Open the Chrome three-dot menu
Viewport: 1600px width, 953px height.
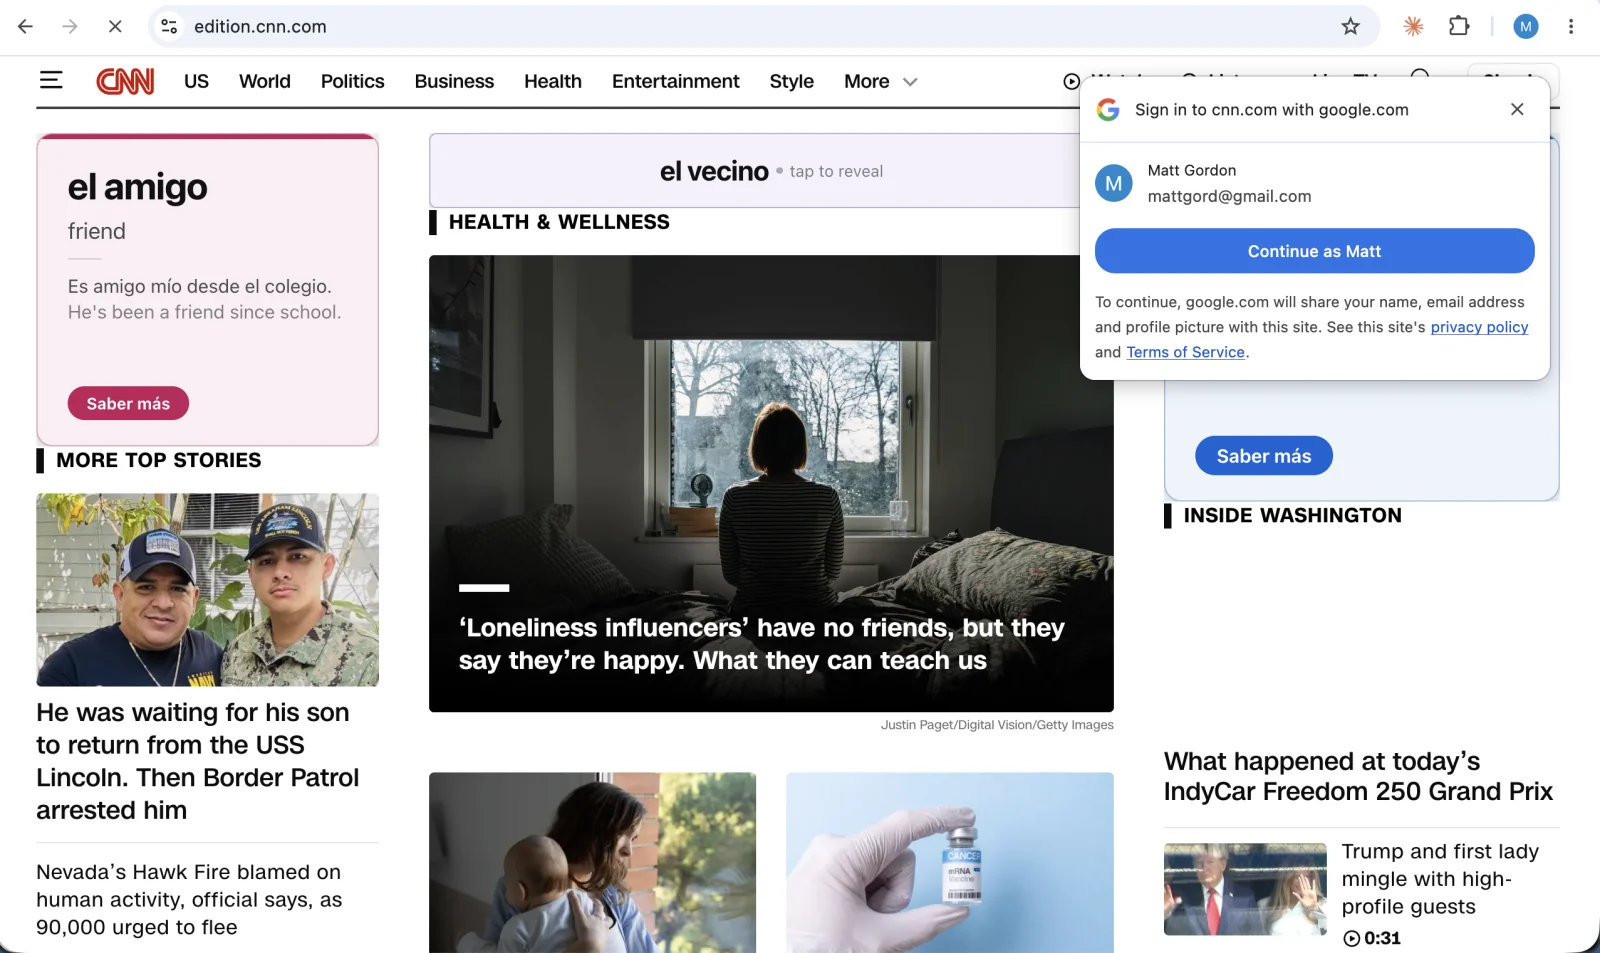[x=1571, y=27]
